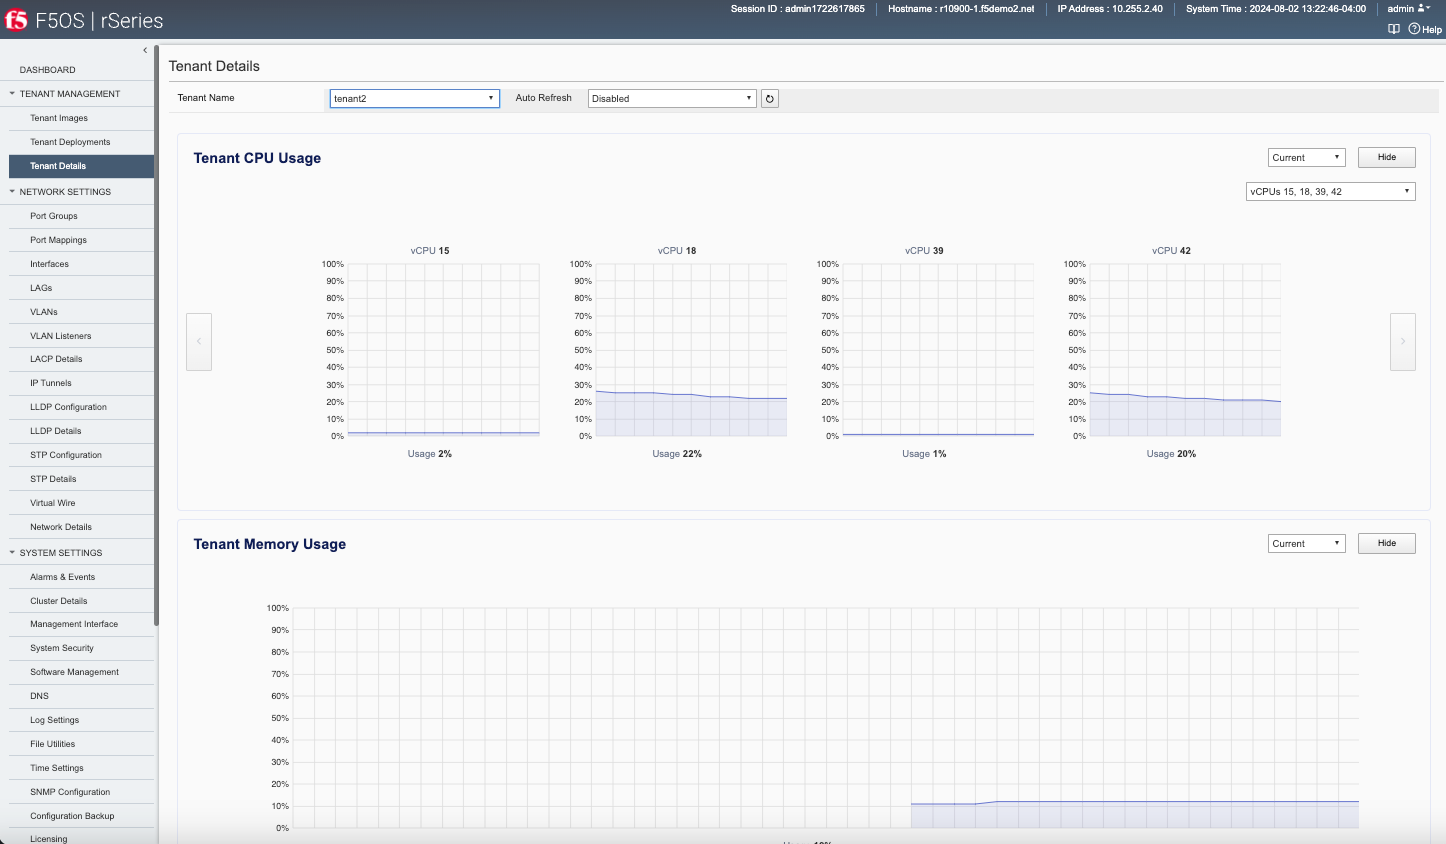Open Software Management page
1446x844 pixels.
(81, 672)
